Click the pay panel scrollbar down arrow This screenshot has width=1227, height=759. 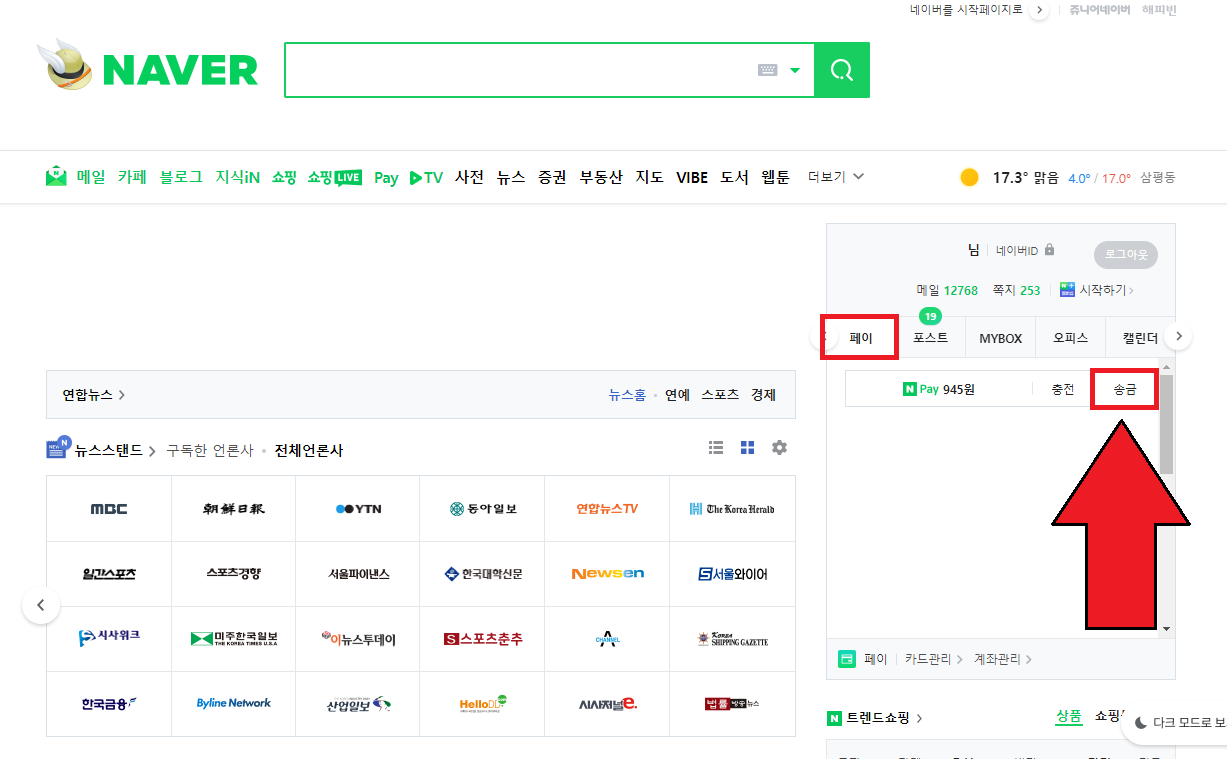click(x=1166, y=629)
